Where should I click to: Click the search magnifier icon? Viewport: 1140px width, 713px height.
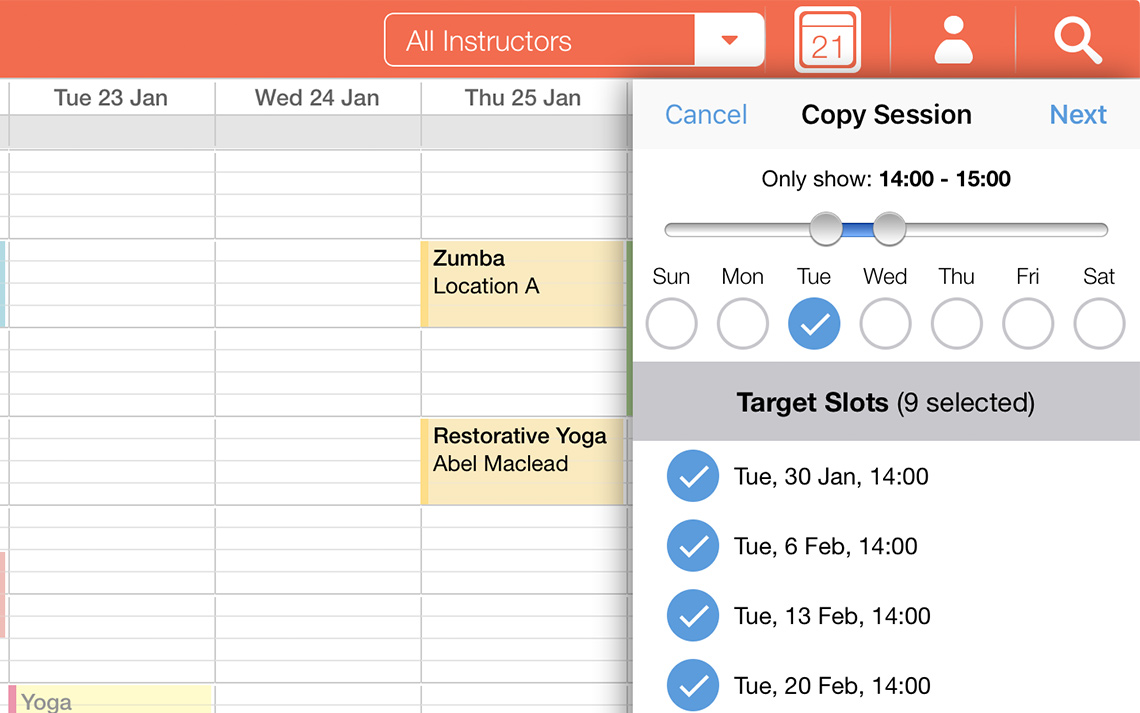pyautogui.click(x=1077, y=40)
